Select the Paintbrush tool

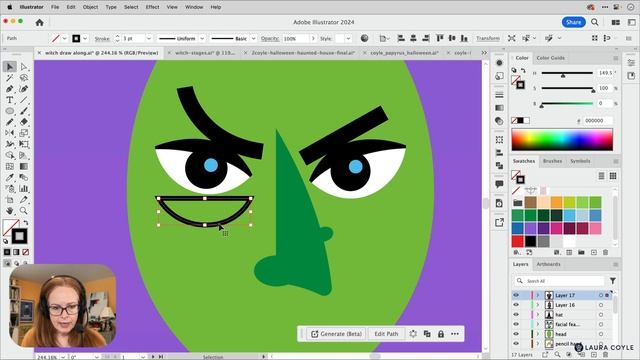click(x=24, y=111)
